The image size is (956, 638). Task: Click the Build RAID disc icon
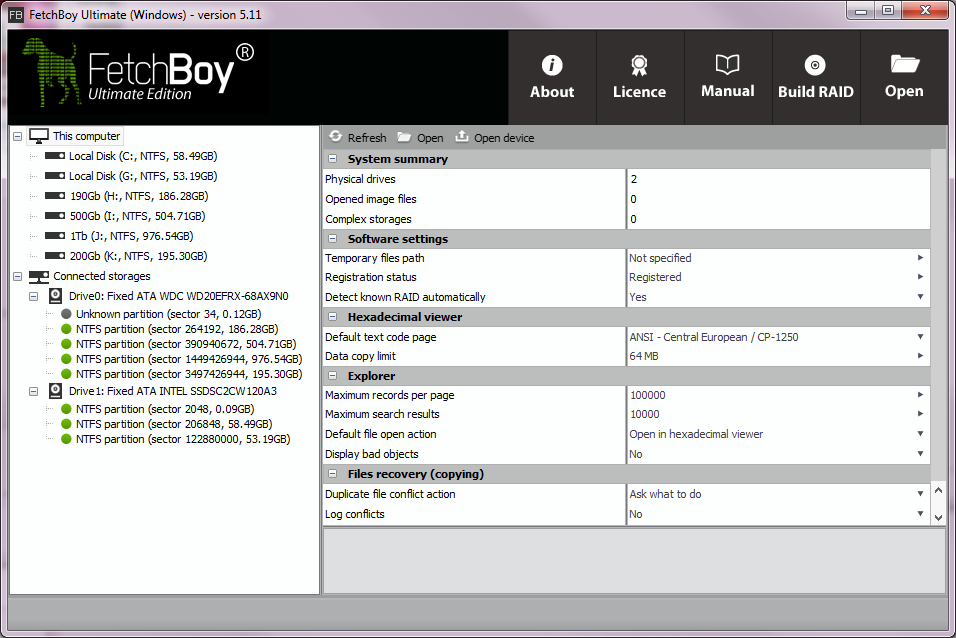click(815, 66)
